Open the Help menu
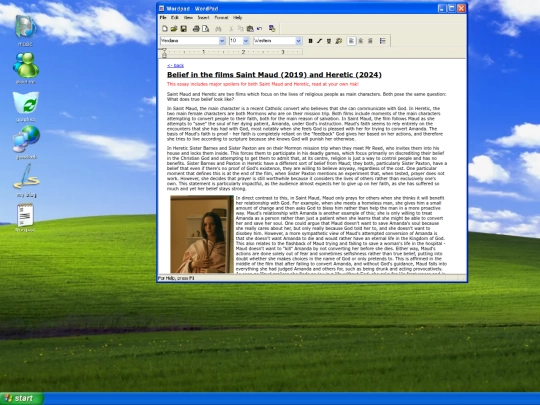 (x=238, y=18)
